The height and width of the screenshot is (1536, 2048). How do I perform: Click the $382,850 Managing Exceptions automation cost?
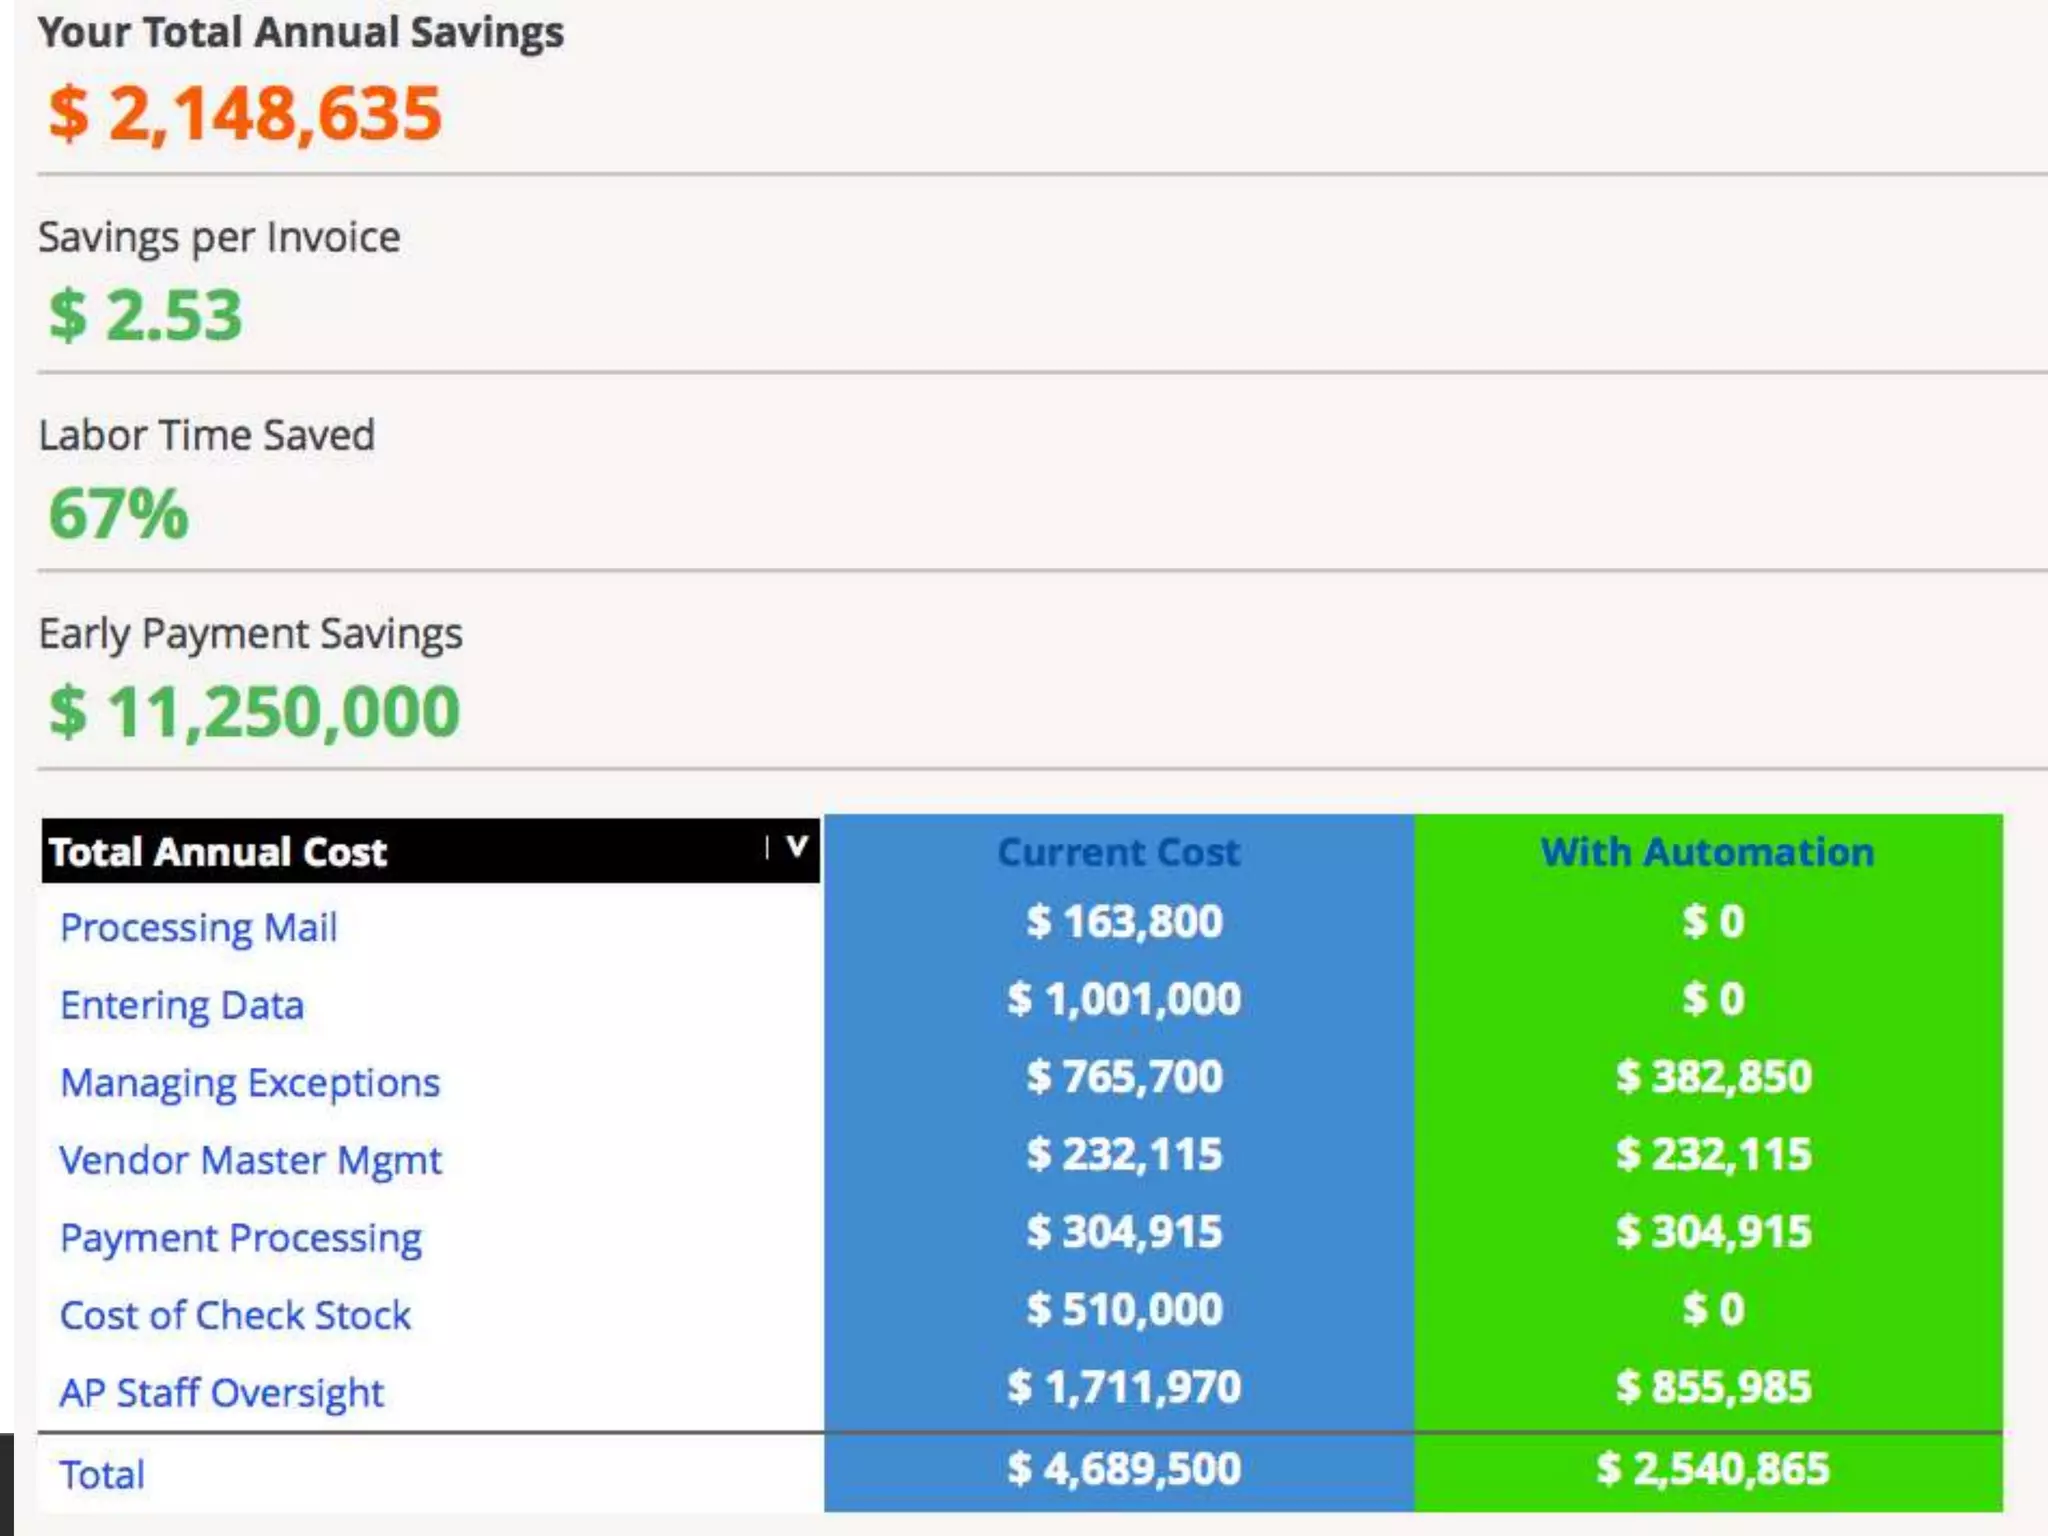point(1713,1077)
